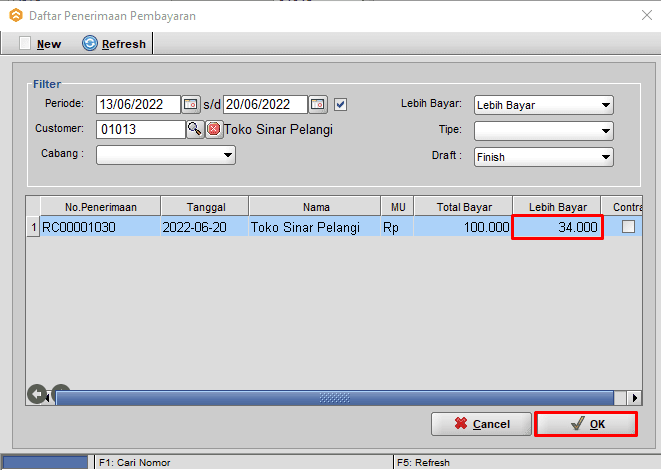Click the Total Bayar column header
This screenshot has width=661, height=470.
464,207
